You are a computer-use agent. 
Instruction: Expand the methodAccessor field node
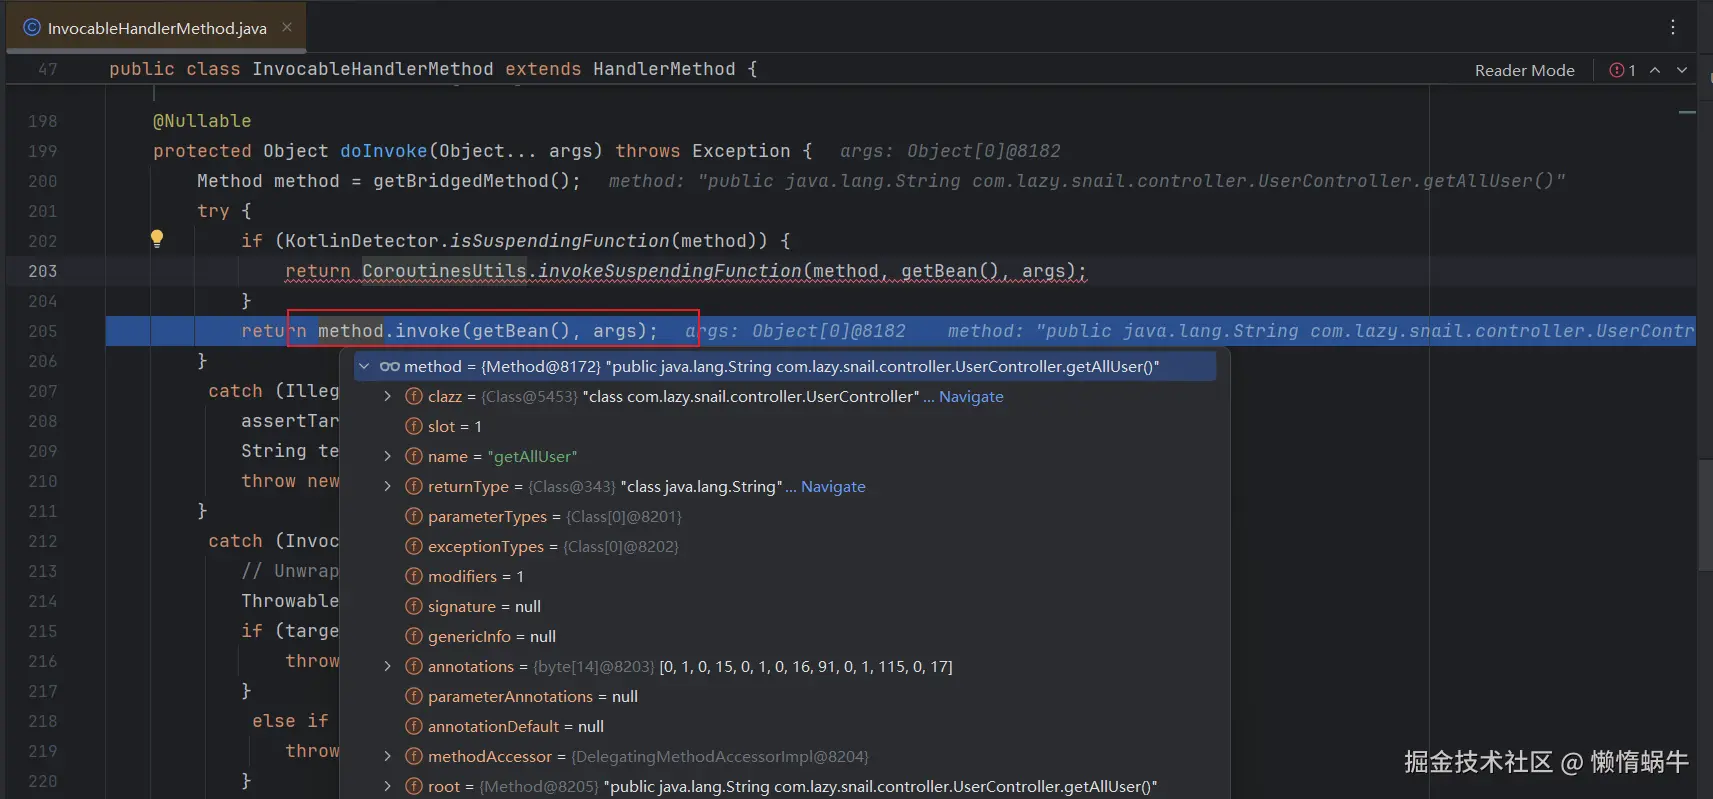(388, 757)
